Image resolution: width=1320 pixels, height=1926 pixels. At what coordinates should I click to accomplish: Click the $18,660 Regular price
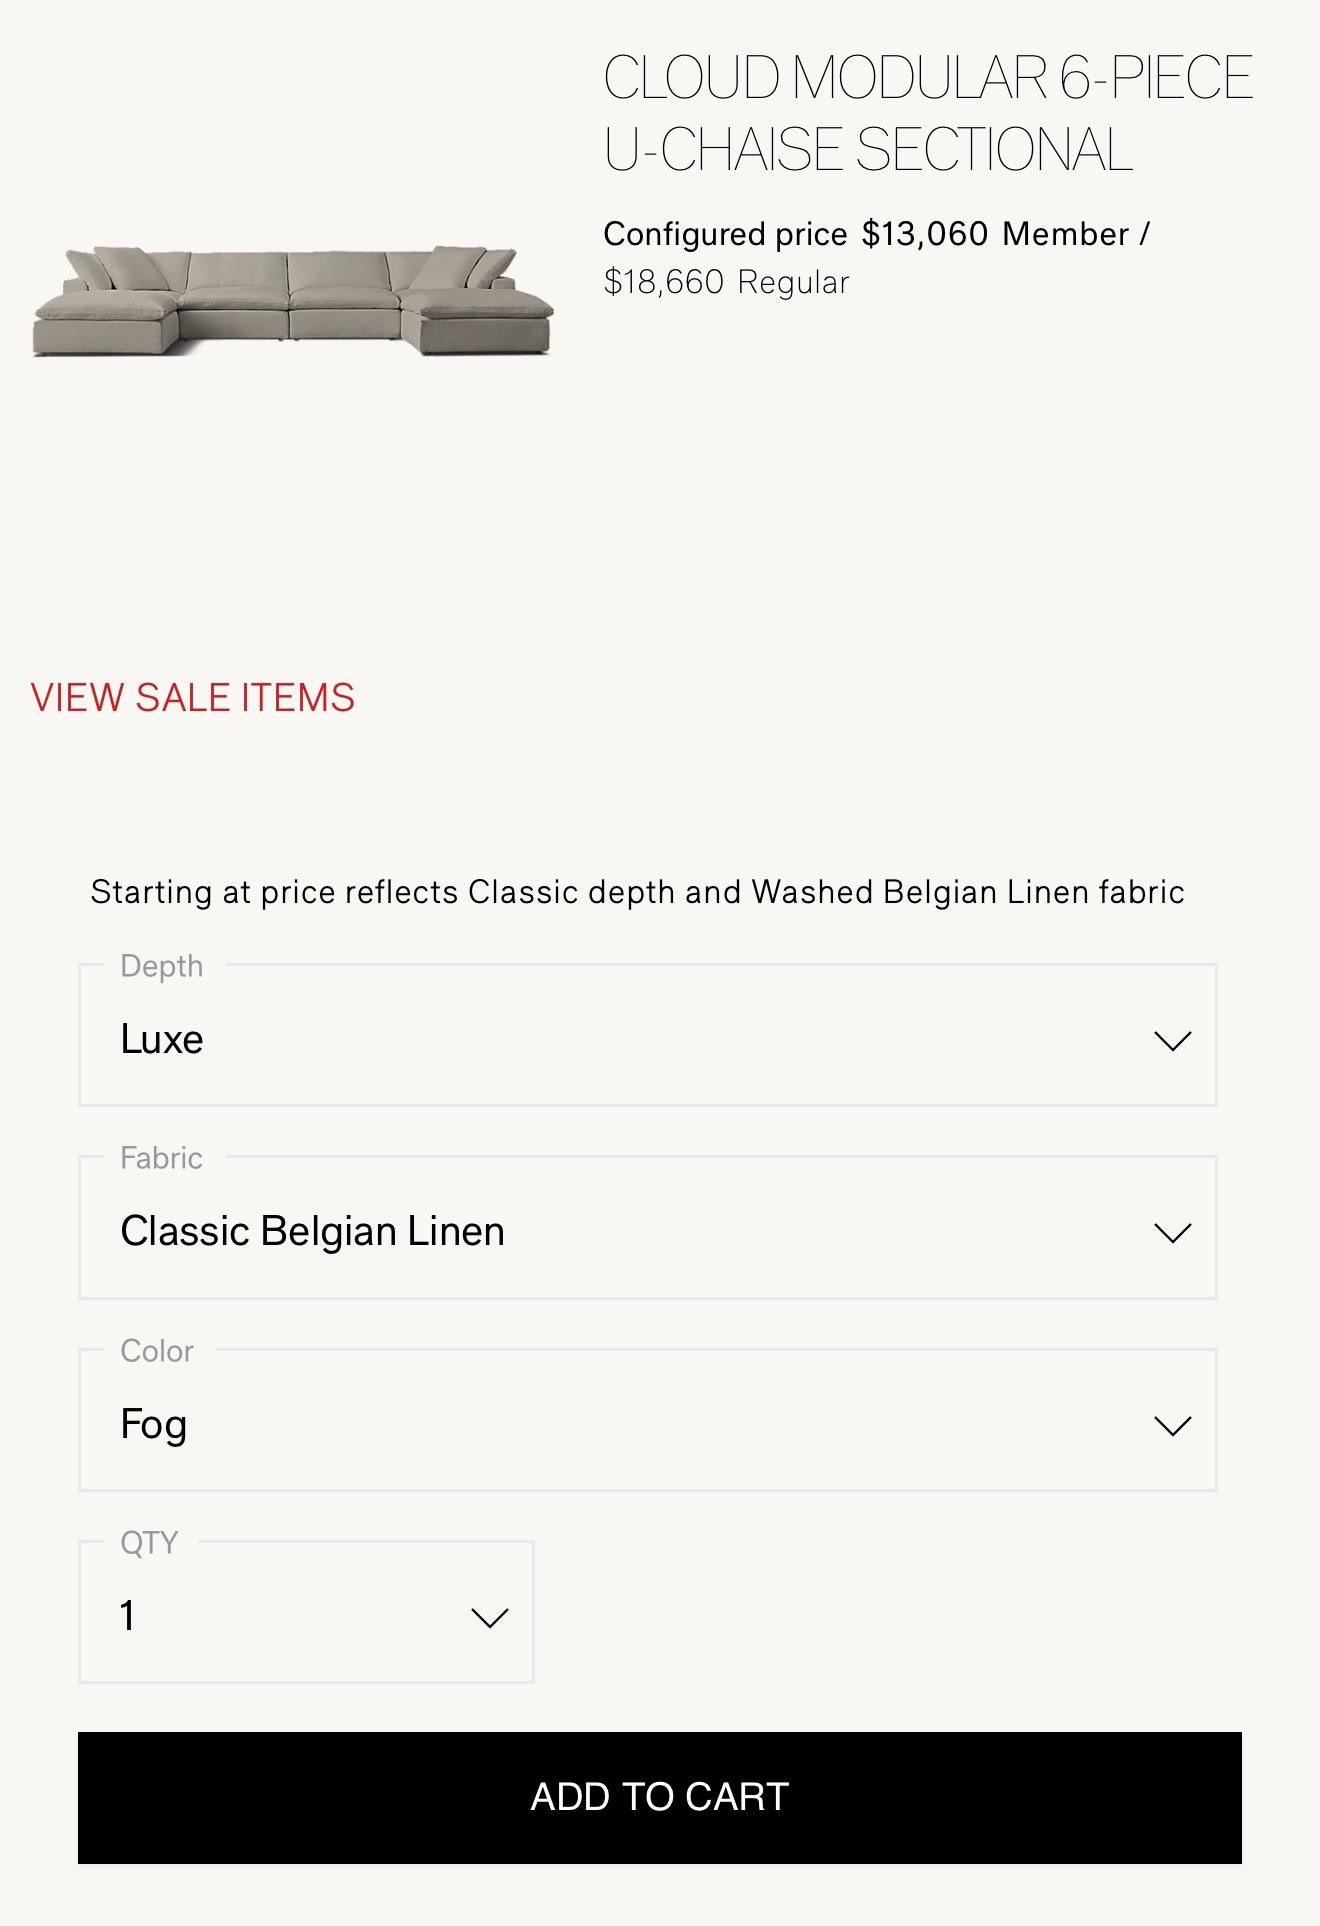[664, 283]
